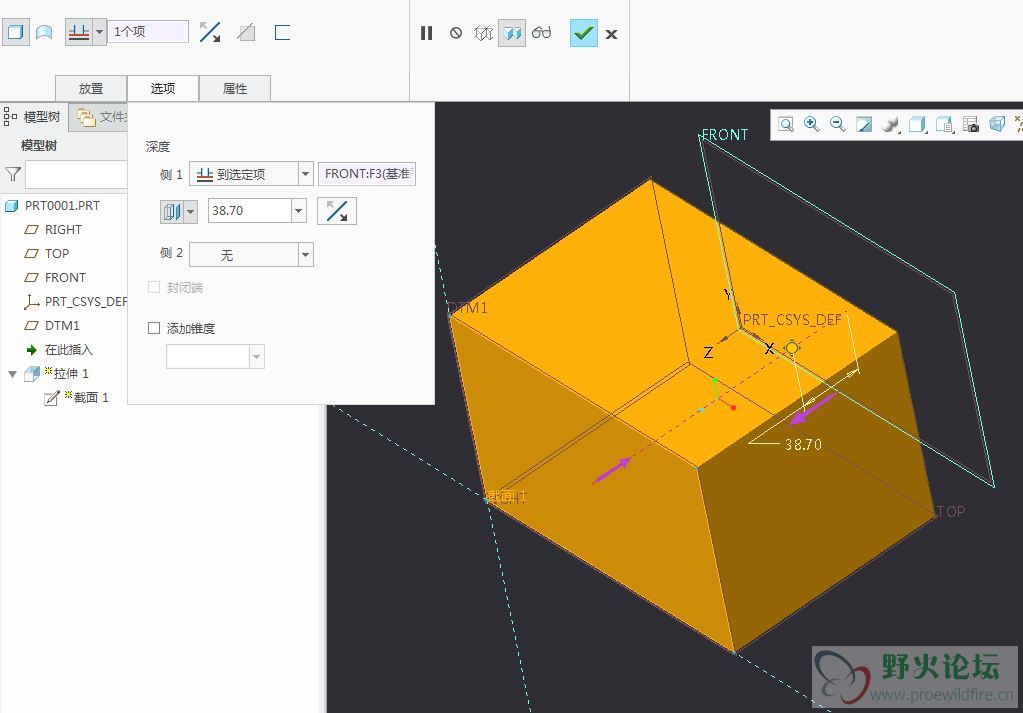Click the unattached preview wireframe icon
Image resolution: width=1023 pixels, height=713 pixels.
tap(483, 33)
